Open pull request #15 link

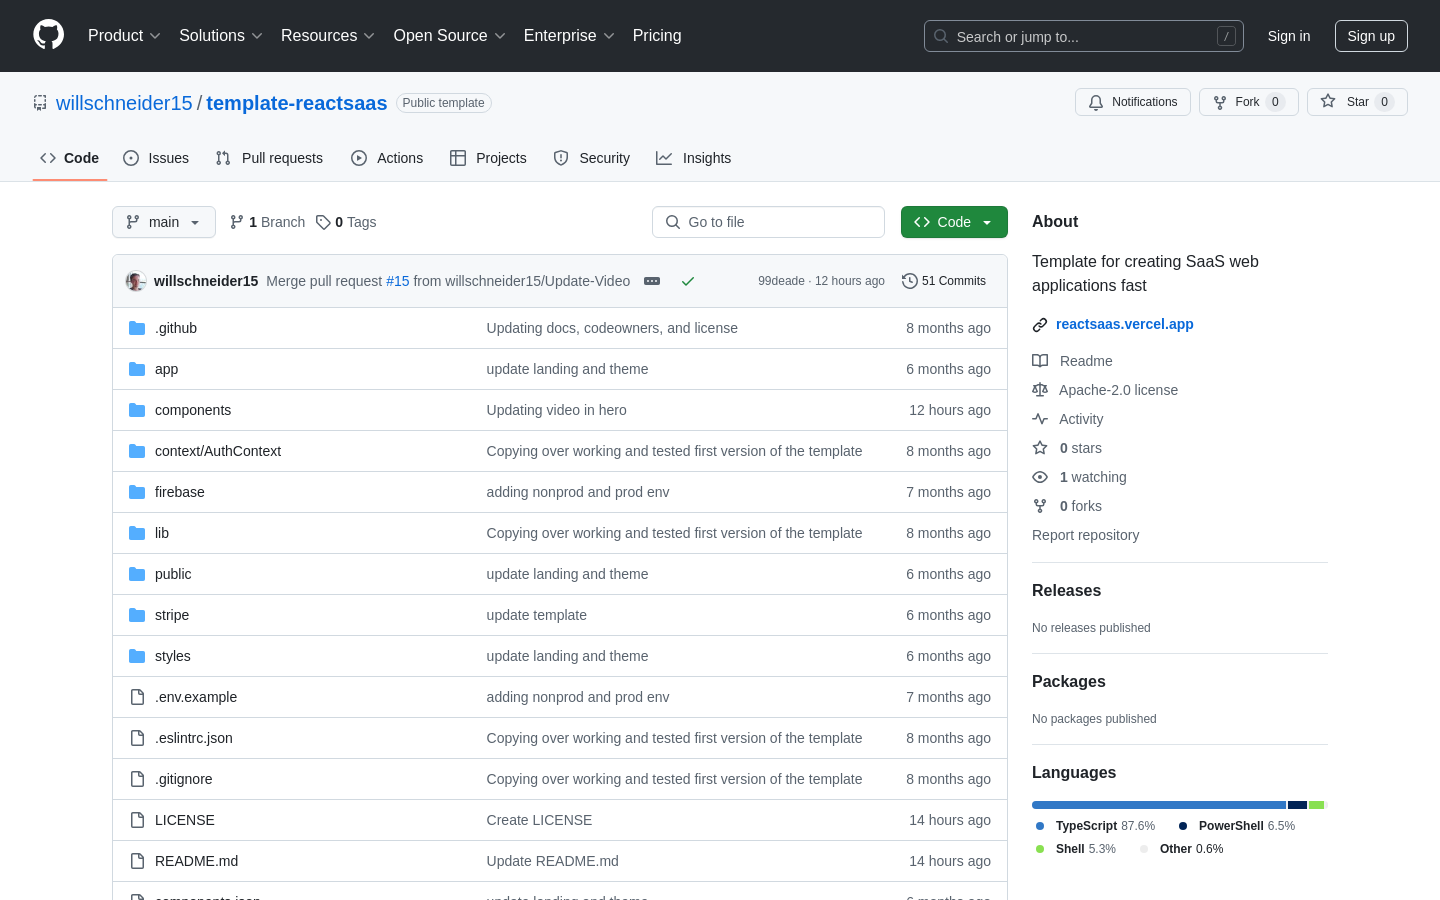pos(398,281)
